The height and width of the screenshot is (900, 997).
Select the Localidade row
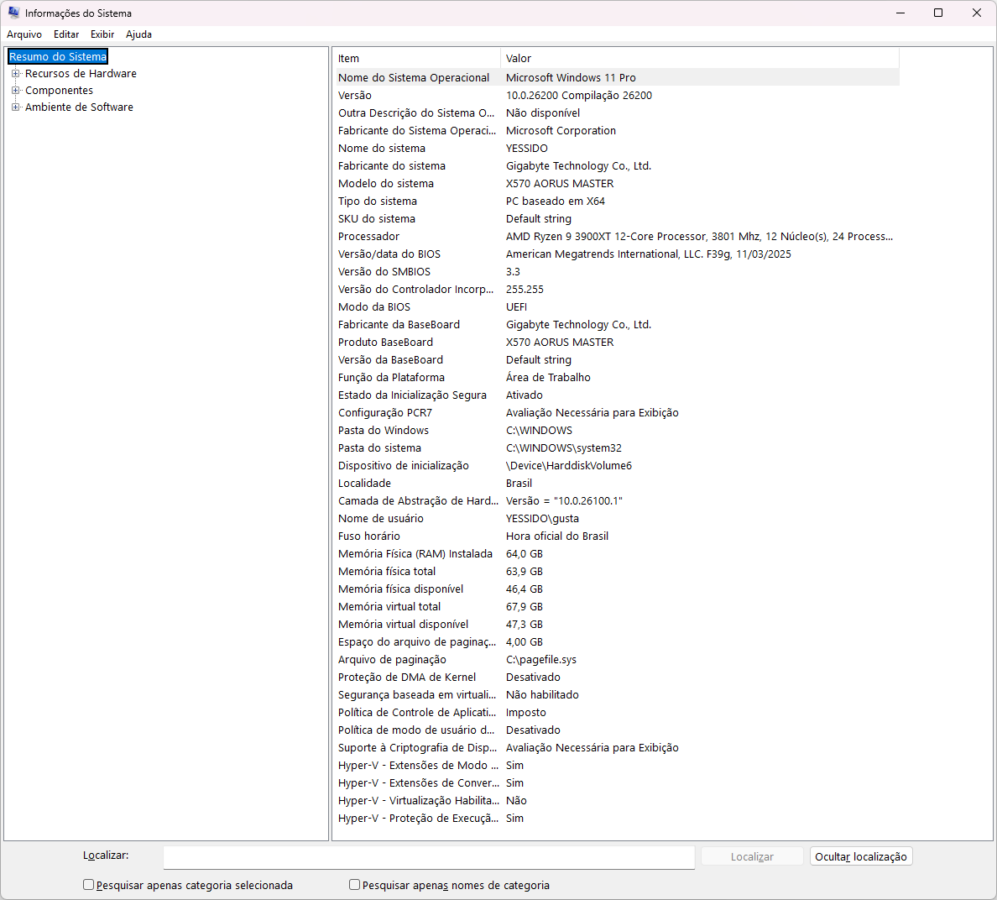(617, 483)
